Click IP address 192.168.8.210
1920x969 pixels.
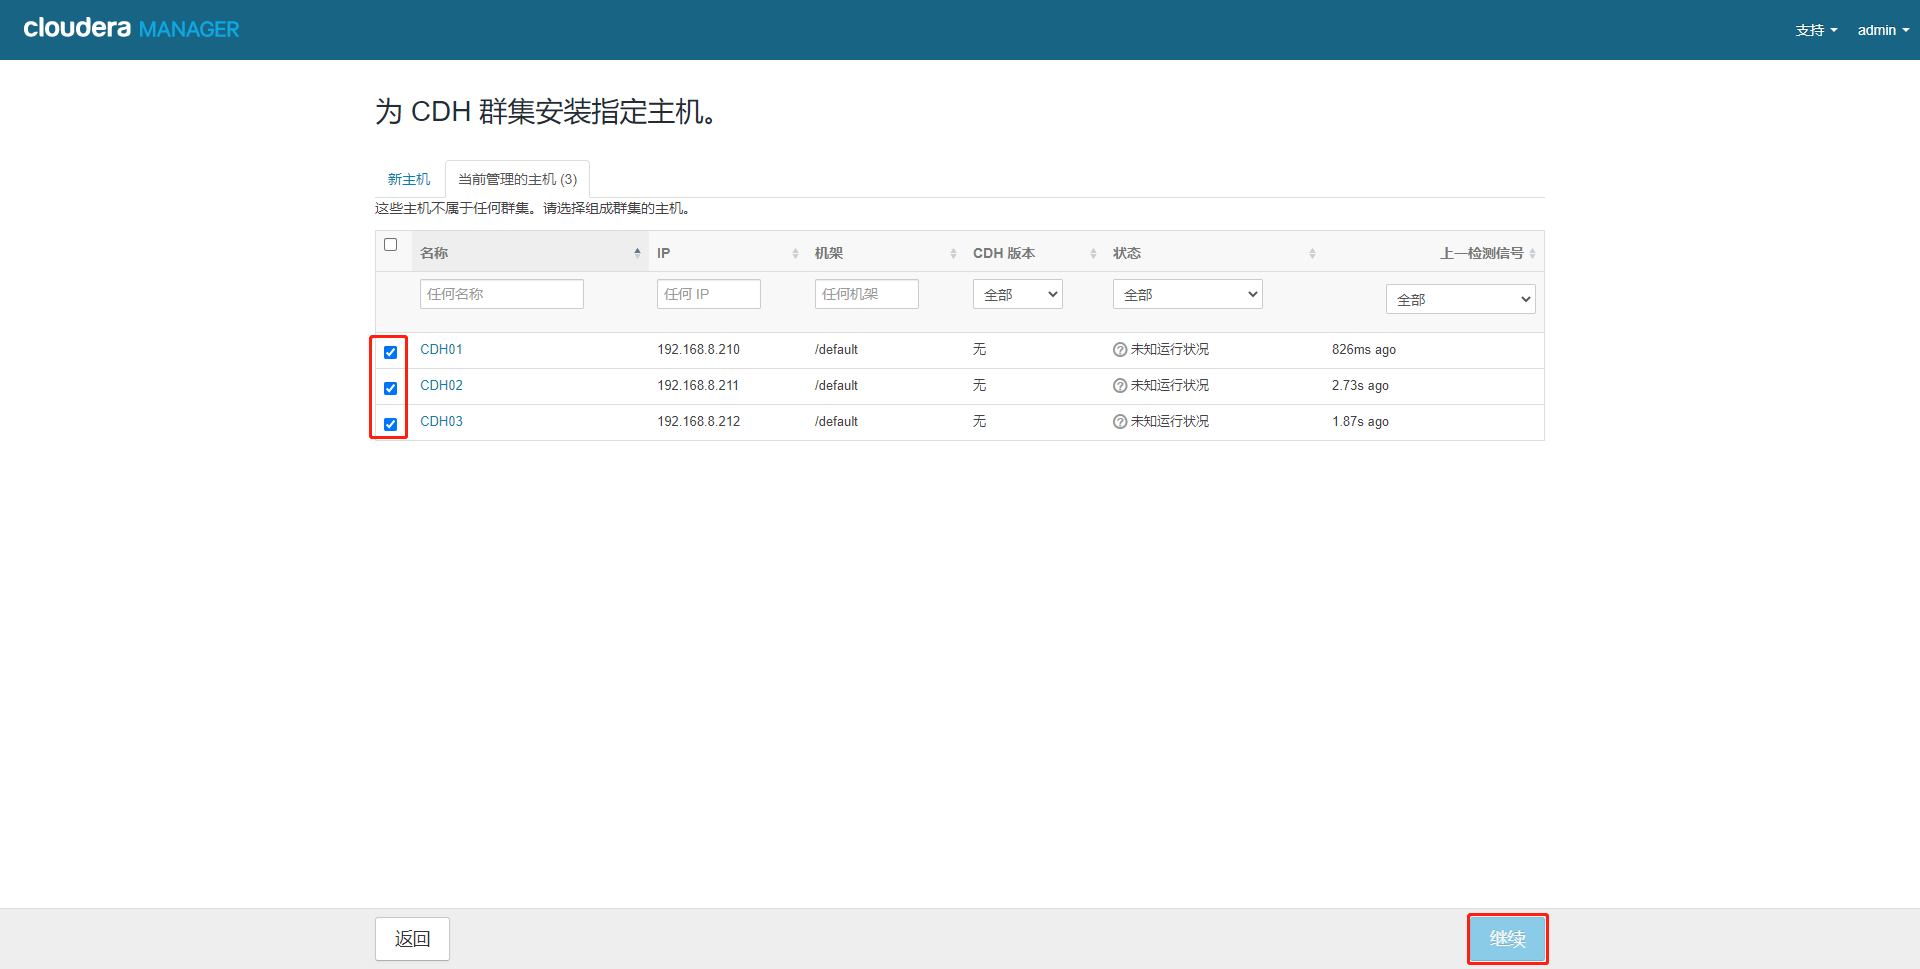(698, 349)
